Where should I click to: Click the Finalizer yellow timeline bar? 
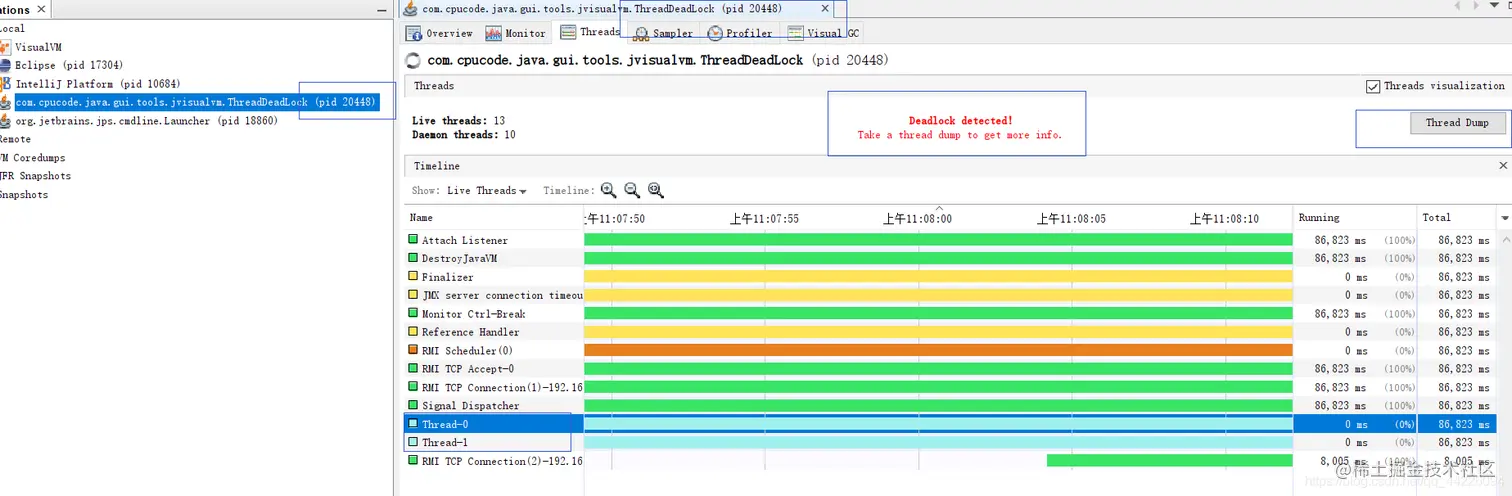point(938,277)
